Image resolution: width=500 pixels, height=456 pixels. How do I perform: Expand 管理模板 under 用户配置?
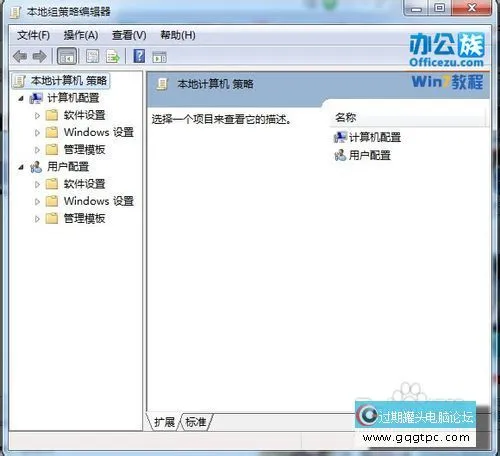pyautogui.click(x=37, y=219)
